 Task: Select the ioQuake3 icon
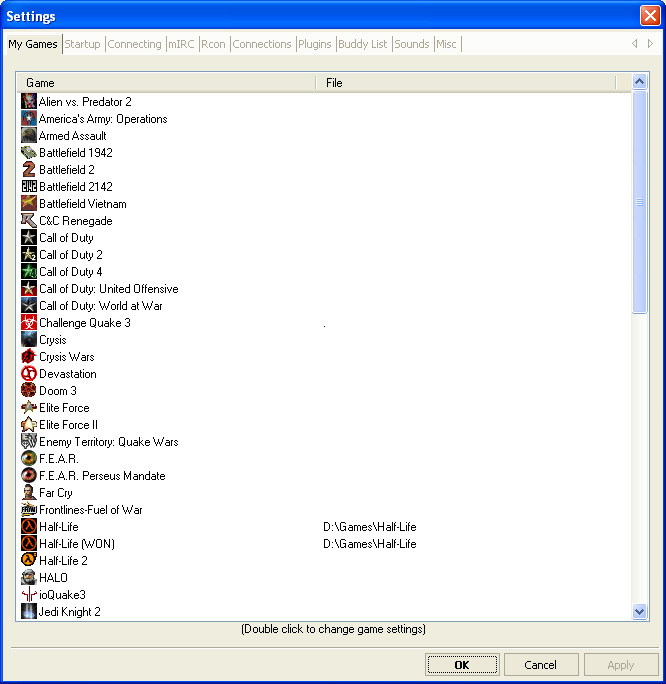pyautogui.click(x=29, y=595)
